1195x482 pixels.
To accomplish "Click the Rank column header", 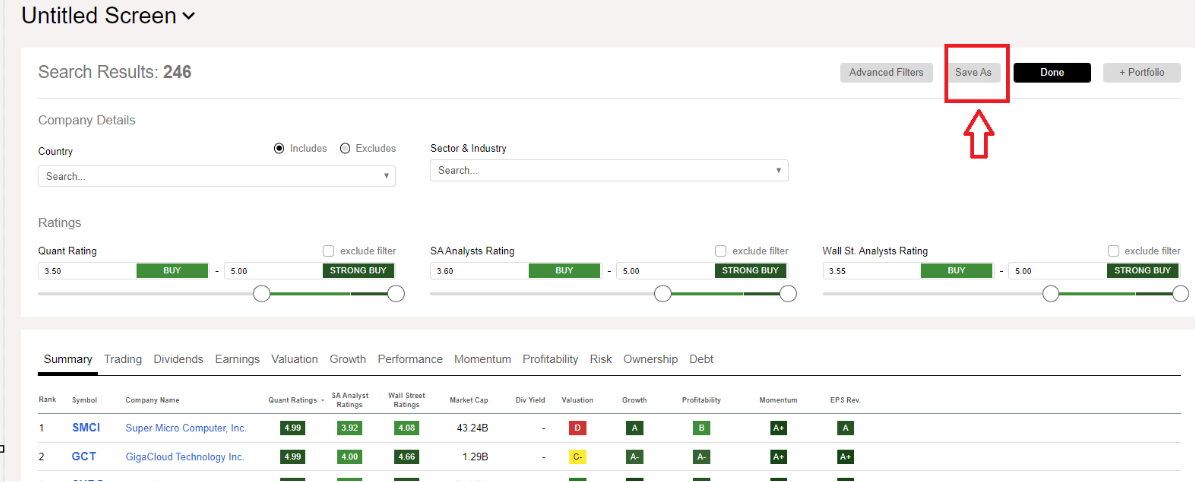I will coord(46,400).
